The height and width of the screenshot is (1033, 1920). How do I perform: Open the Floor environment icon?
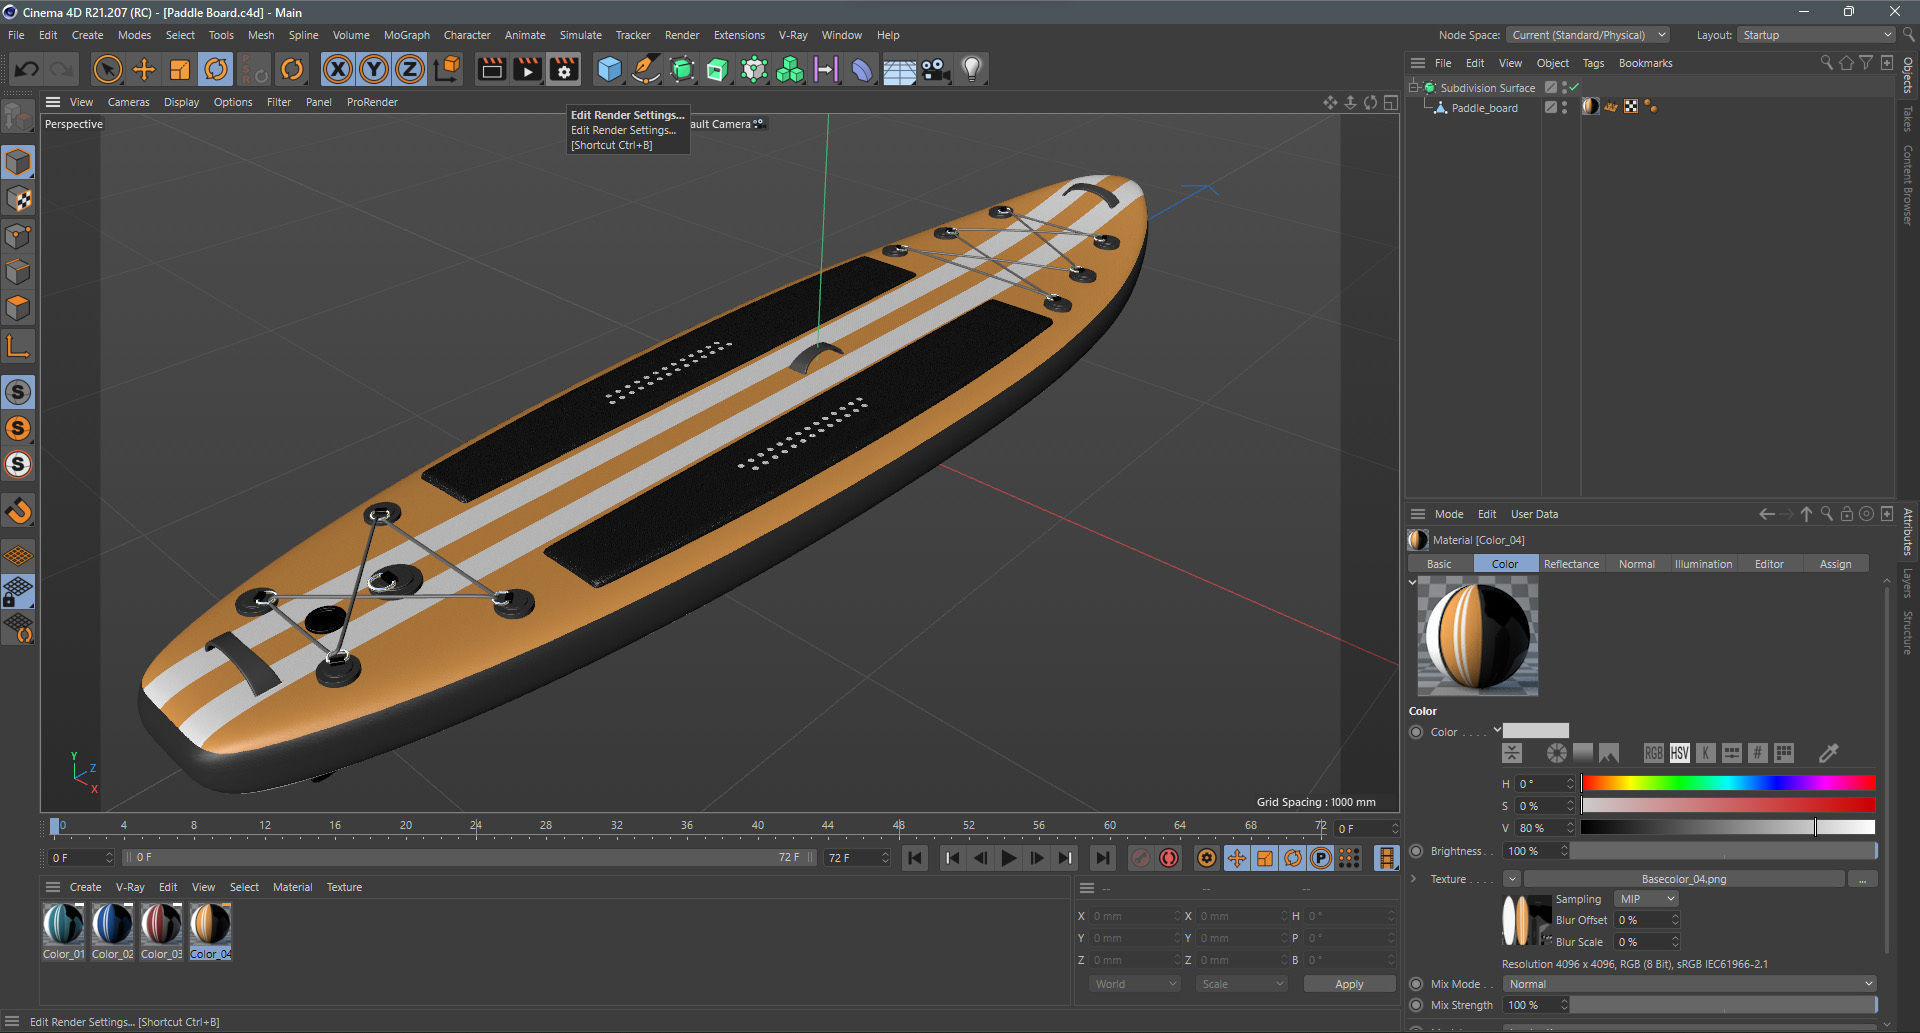point(898,70)
